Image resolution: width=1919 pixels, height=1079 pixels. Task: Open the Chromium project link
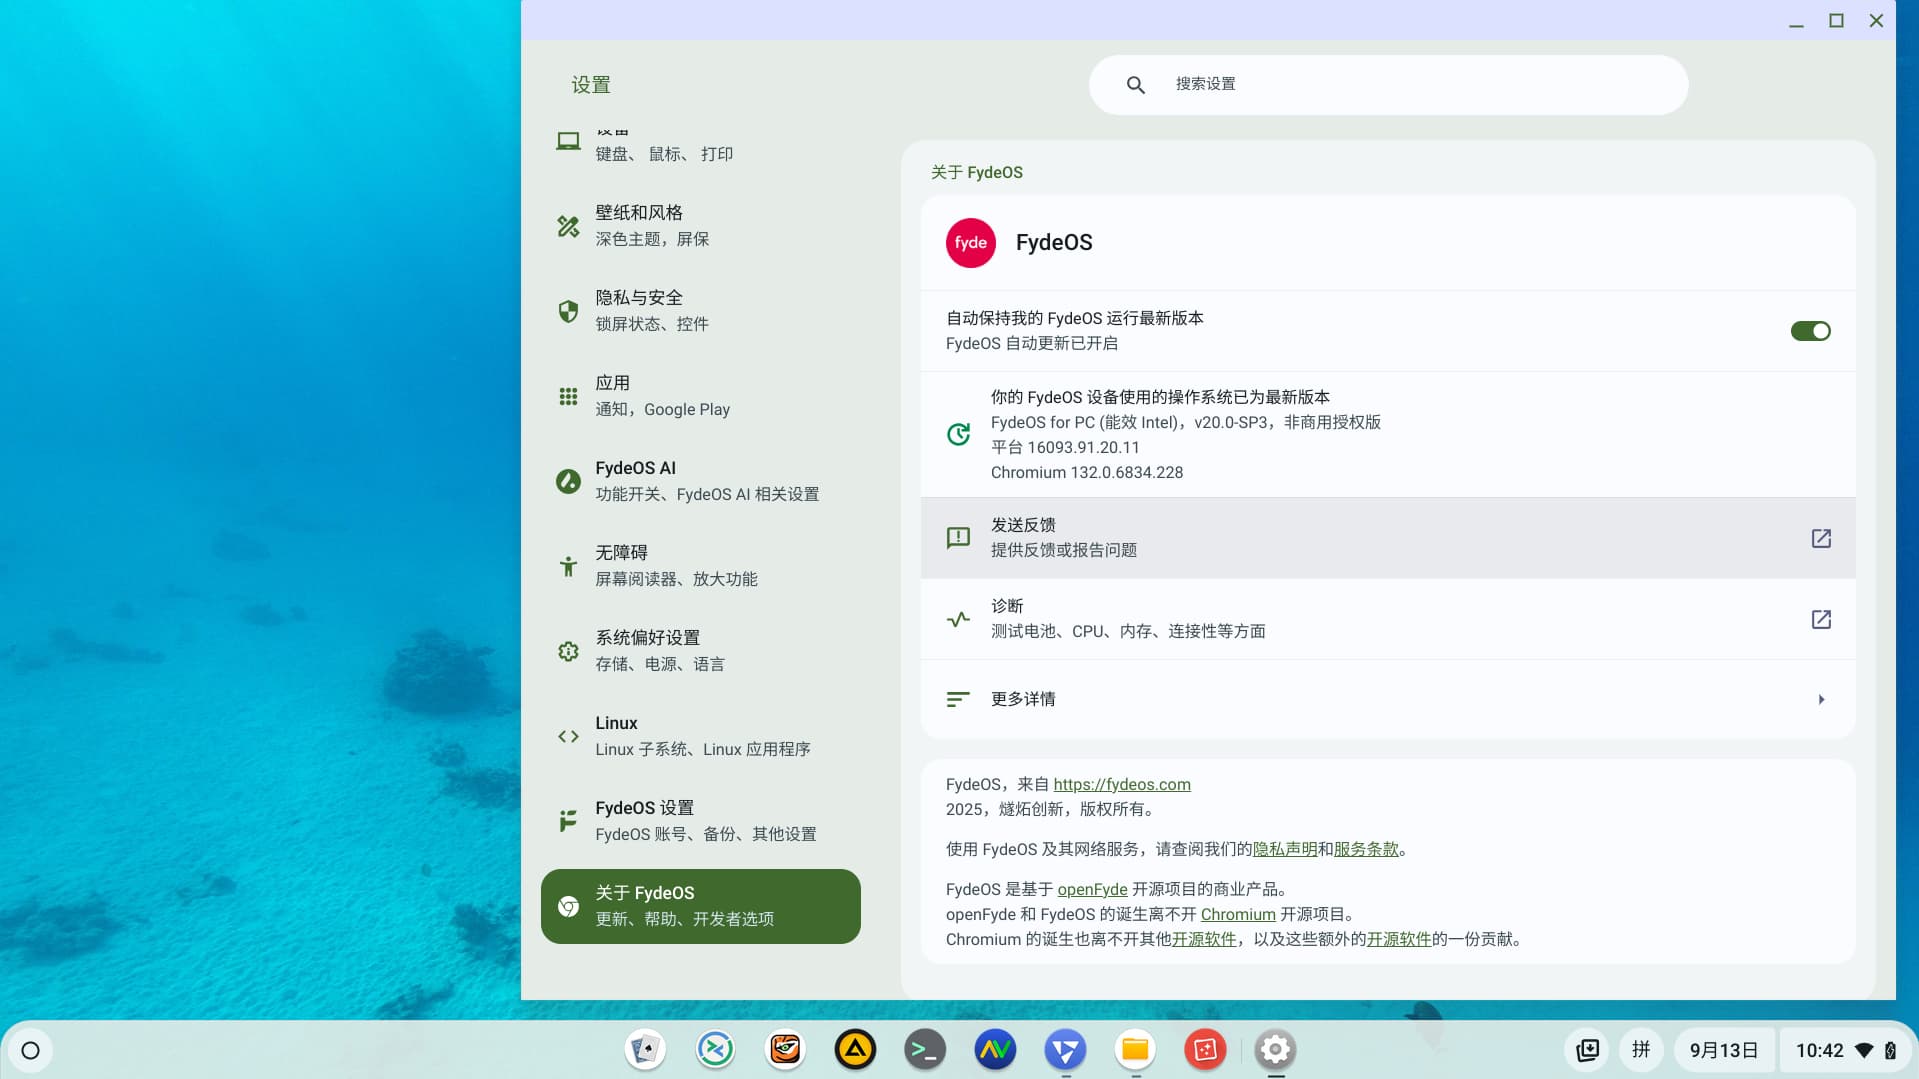pyautogui.click(x=1238, y=914)
